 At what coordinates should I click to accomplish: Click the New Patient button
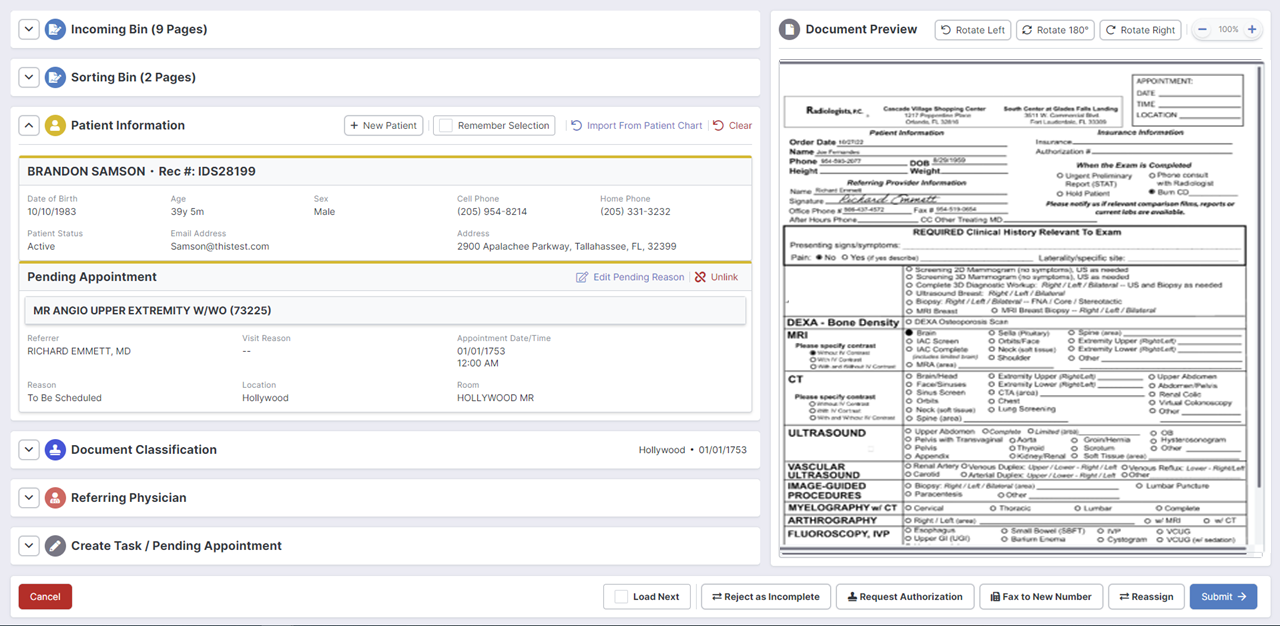click(x=383, y=126)
